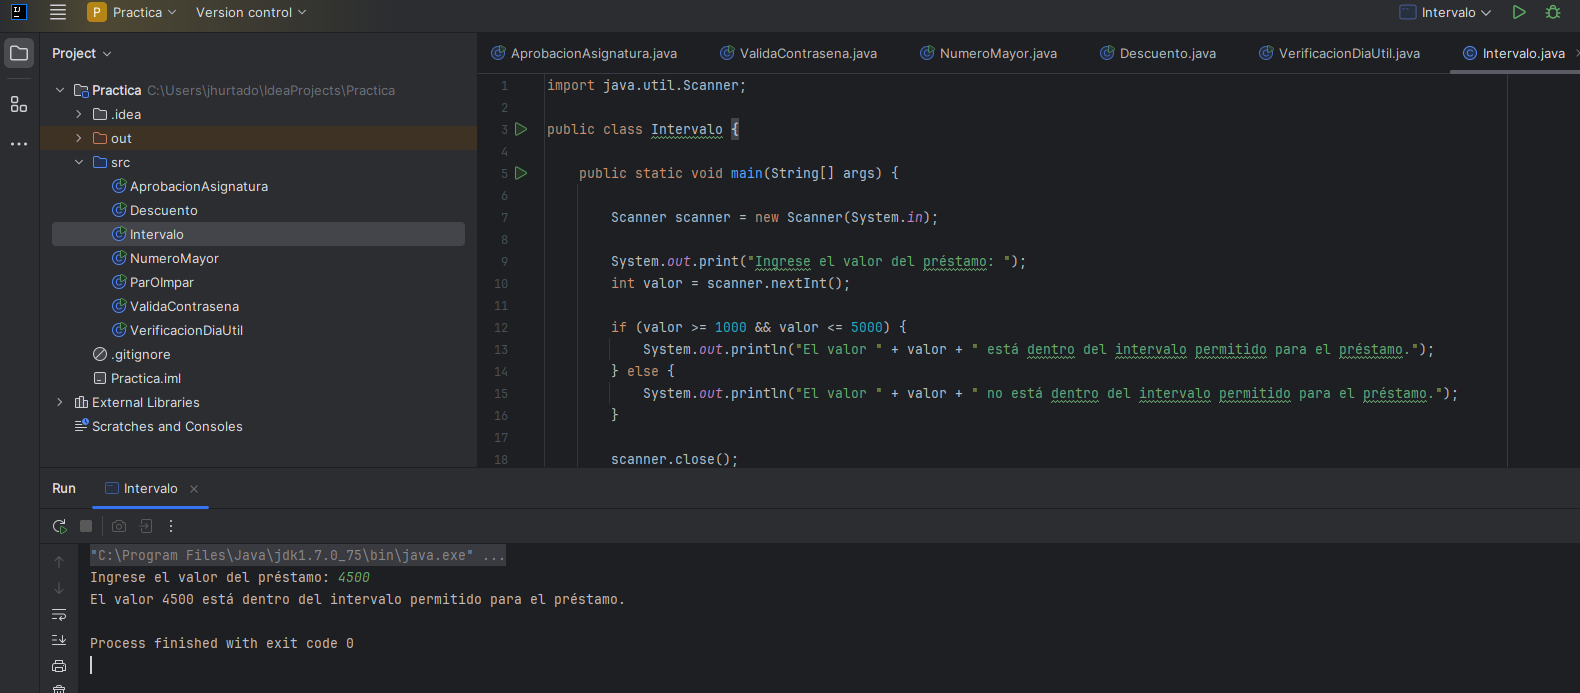The height and width of the screenshot is (693, 1580).
Task: Click run gutter icon beside main method
Action: (x=521, y=173)
